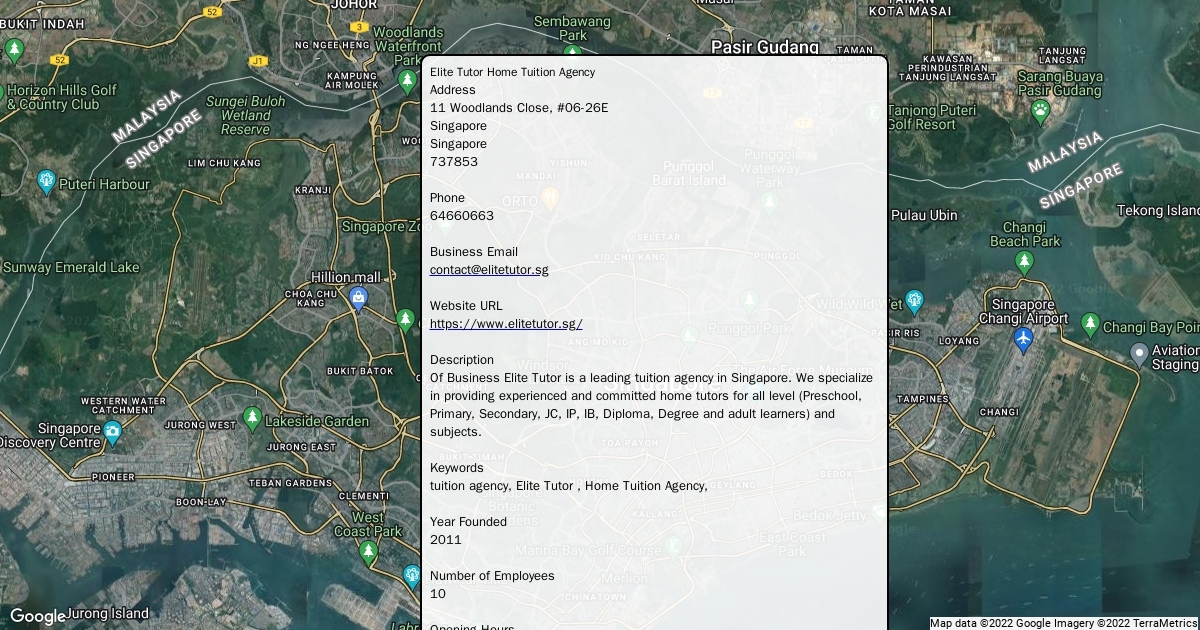
Task: Open the Changi Bay Point marker
Action: pos(1091,325)
